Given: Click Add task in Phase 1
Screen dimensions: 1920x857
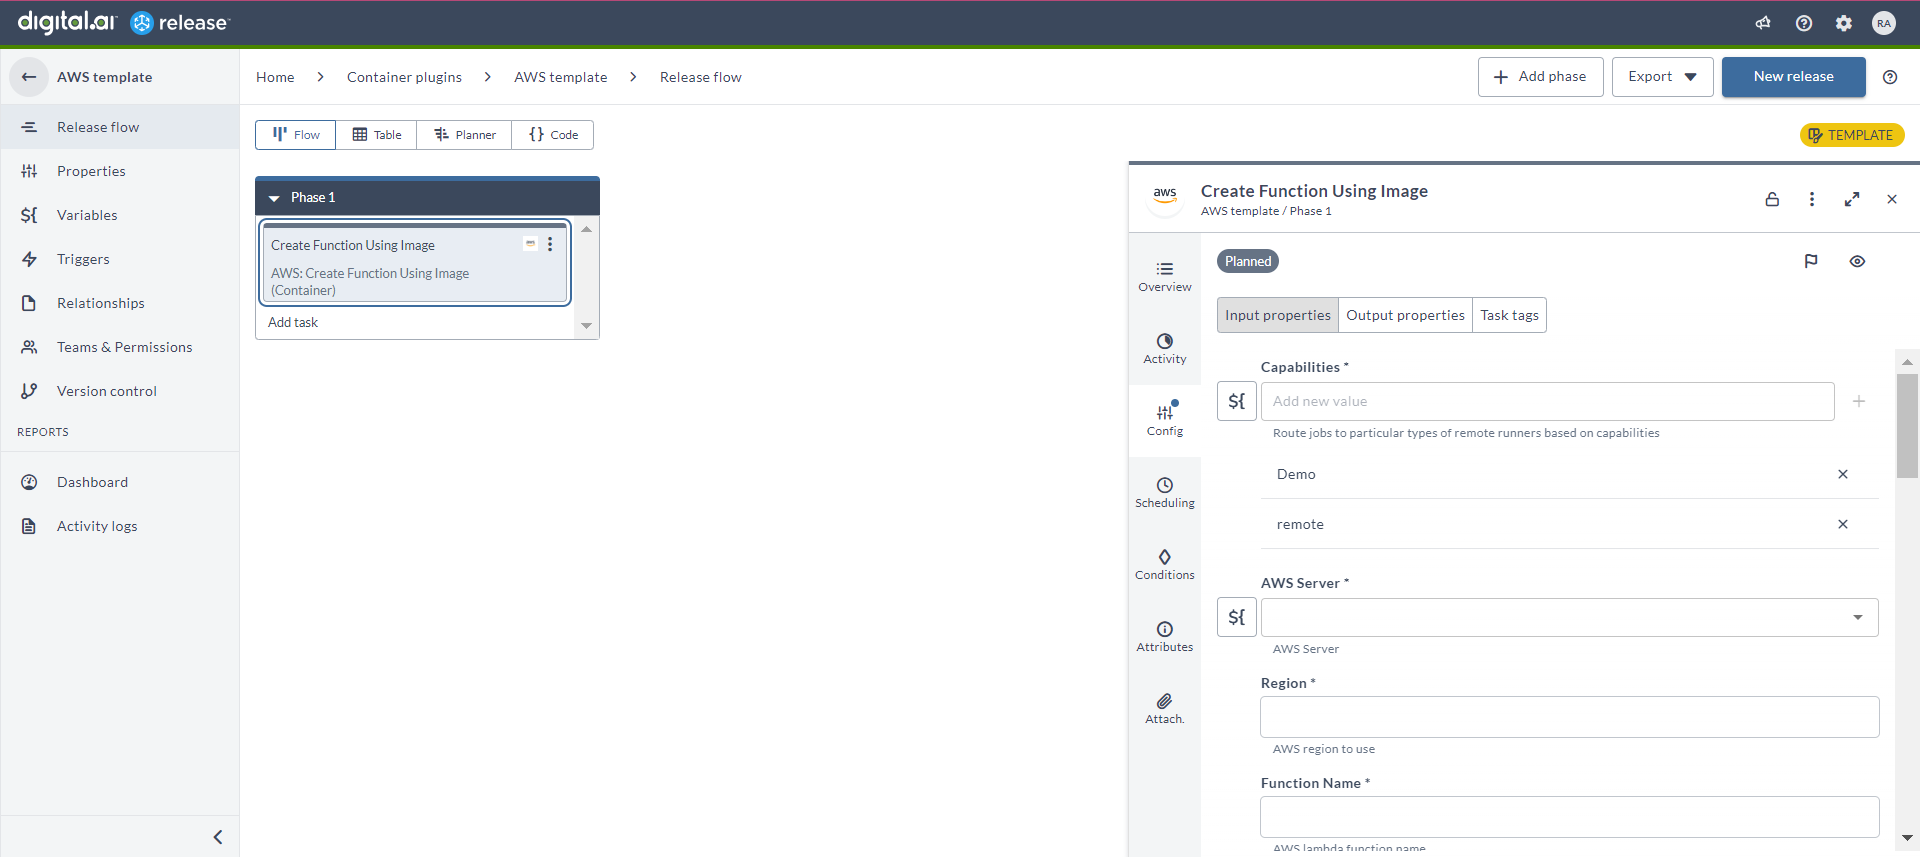Looking at the screenshot, I should (293, 322).
